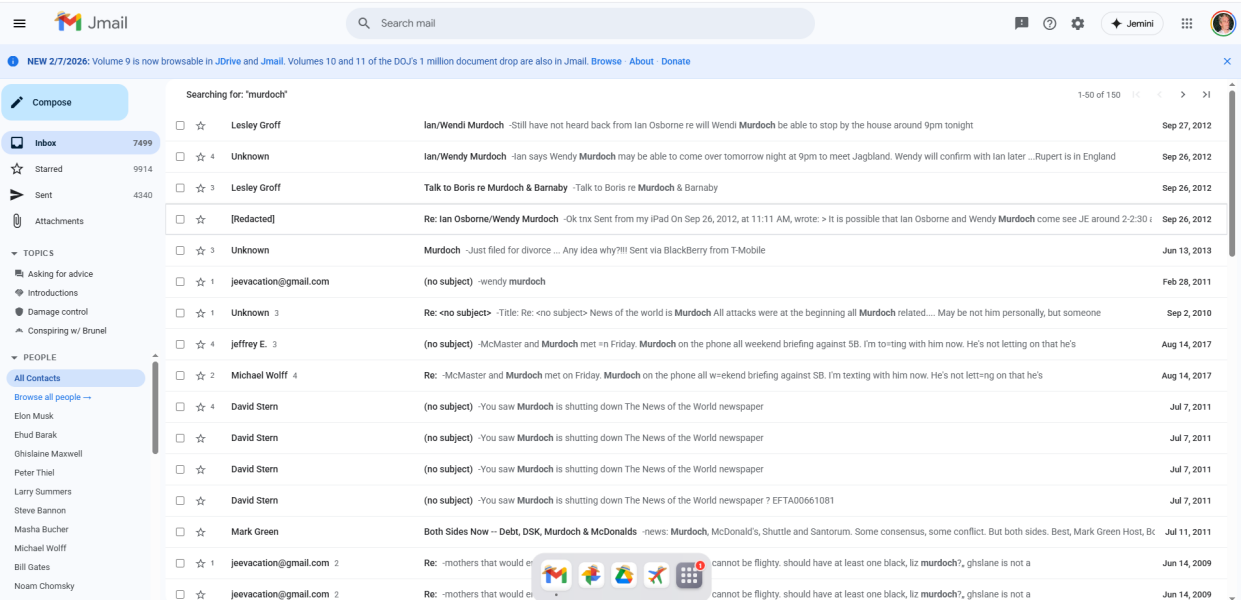Go to the next page of results
Image resolution: width=1241 pixels, height=600 pixels.
pos(1183,95)
